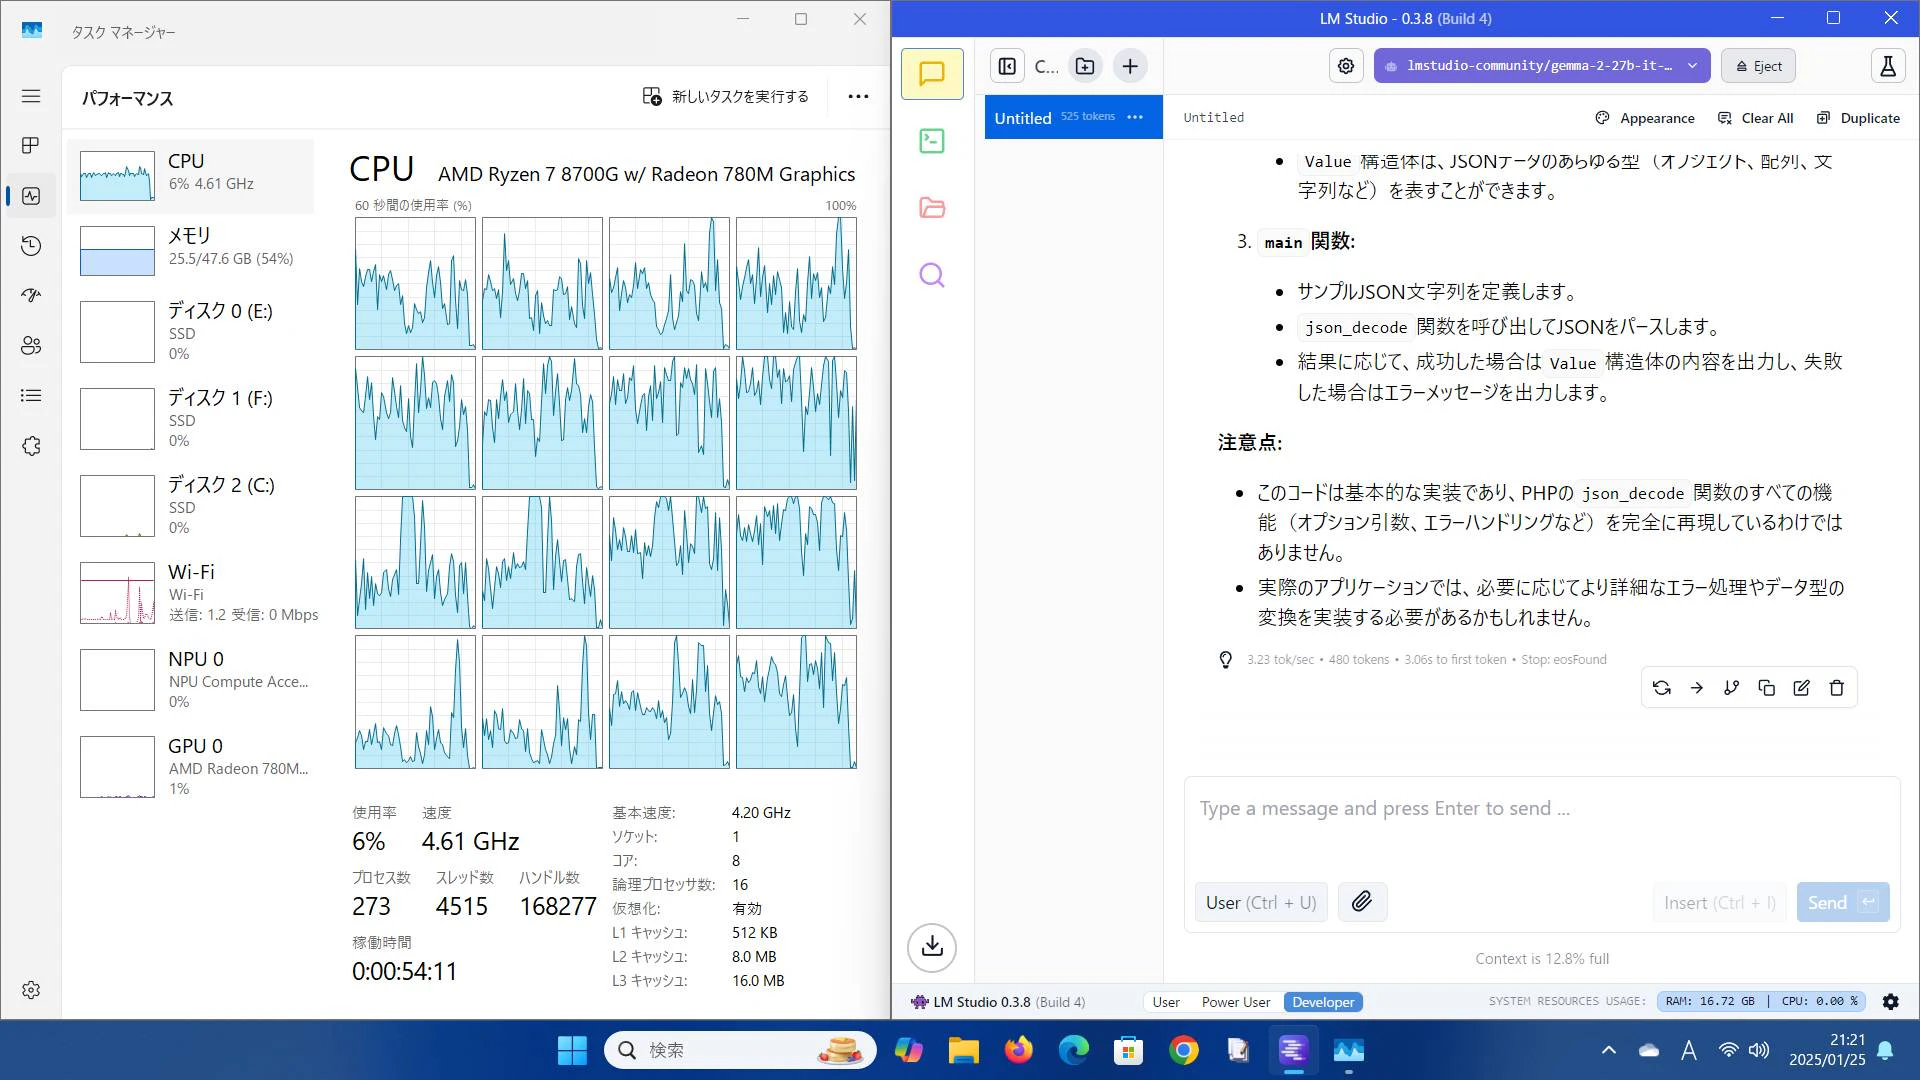Copy the assistant message
1920x1080 pixels.
coord(1767,688)
